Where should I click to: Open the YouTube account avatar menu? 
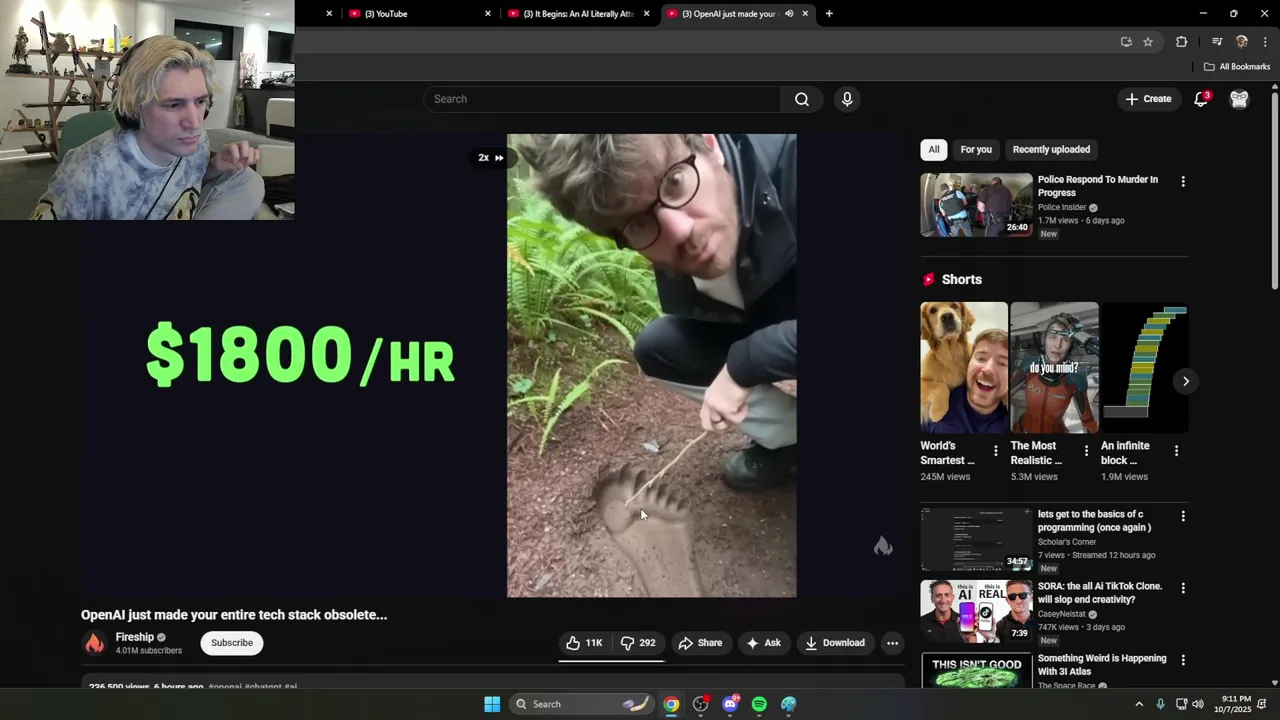1239,99
